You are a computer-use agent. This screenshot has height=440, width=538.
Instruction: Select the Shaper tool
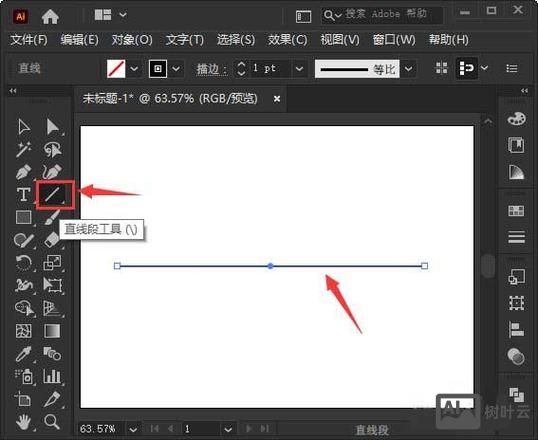pos(23,240)
